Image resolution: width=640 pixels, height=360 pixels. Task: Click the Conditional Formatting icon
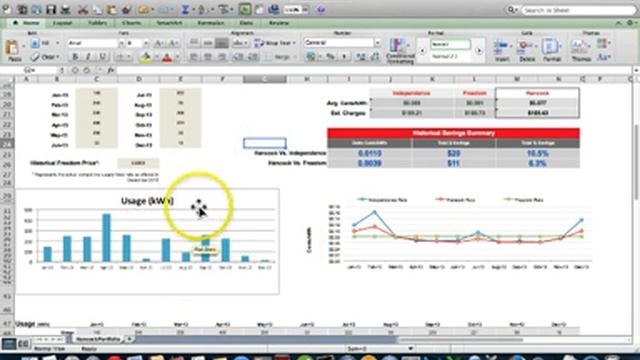(x=400, y=51)
